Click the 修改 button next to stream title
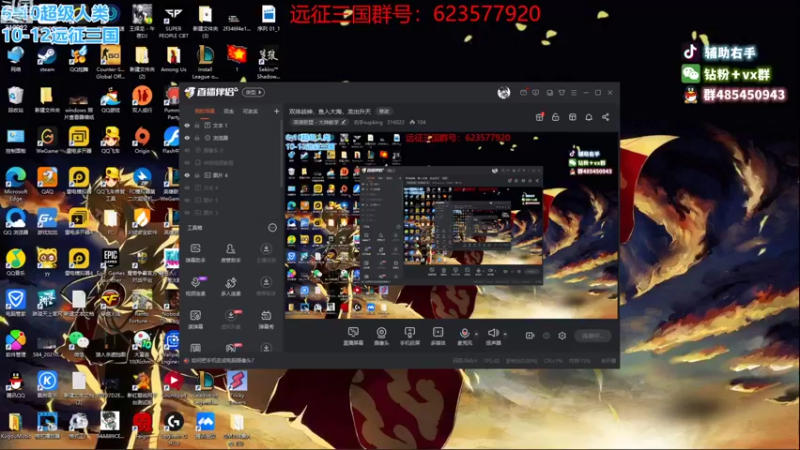 coord(384,111)
